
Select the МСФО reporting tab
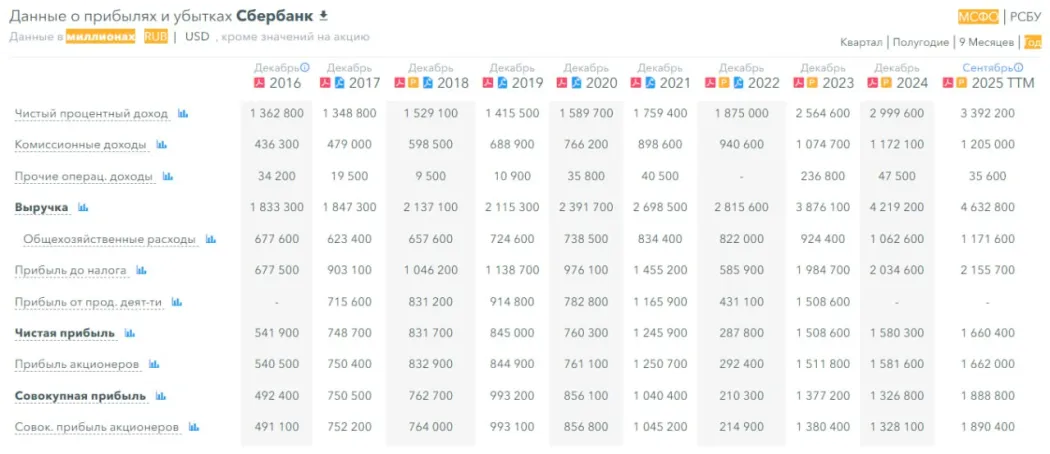(978, 16)
